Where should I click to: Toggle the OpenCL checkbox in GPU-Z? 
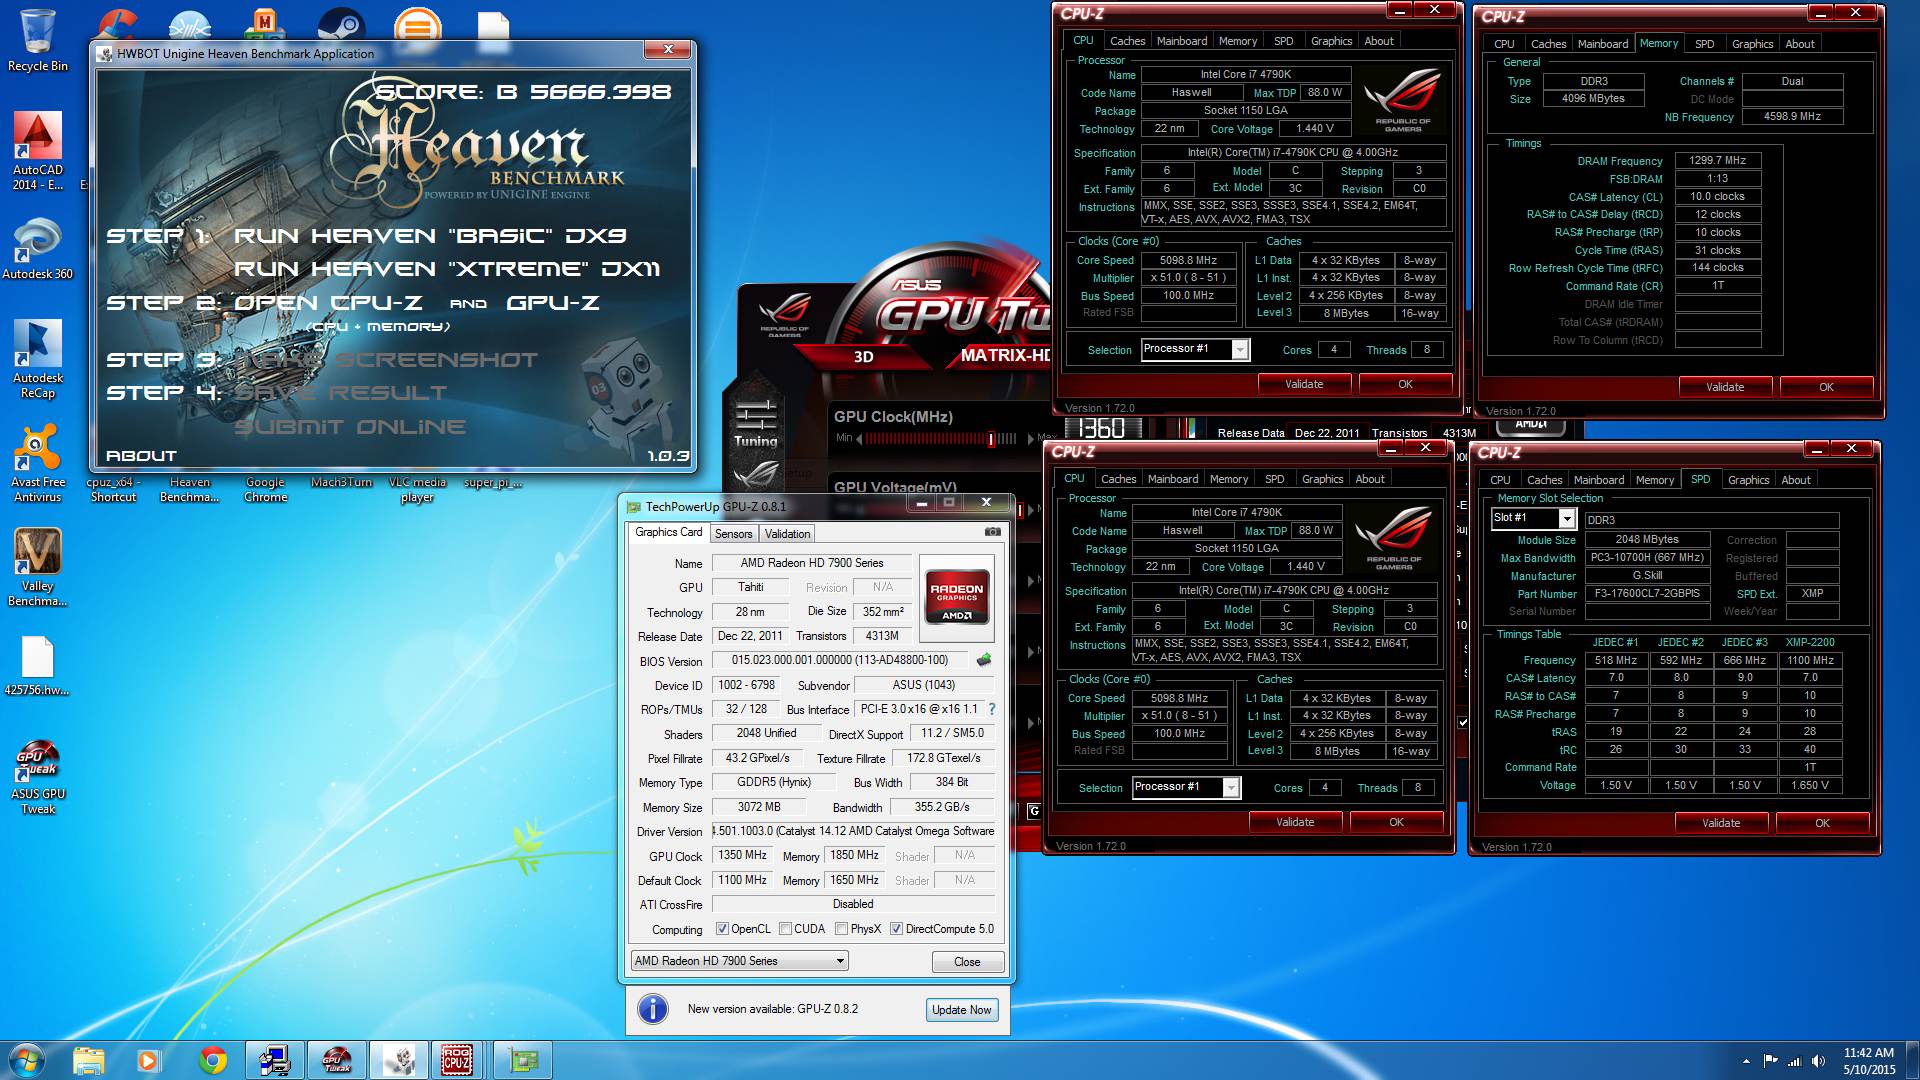[x=722, y=929]
